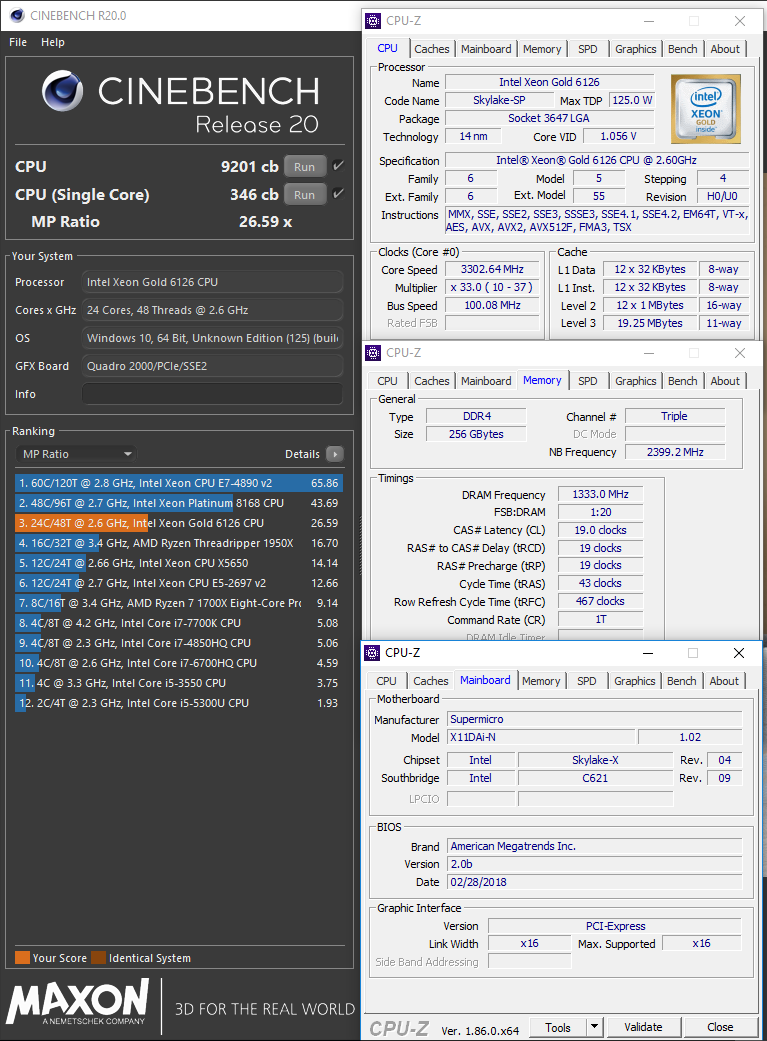
Task: Select ranking row Intel Core i5-5300U
Action: point(179,702)
